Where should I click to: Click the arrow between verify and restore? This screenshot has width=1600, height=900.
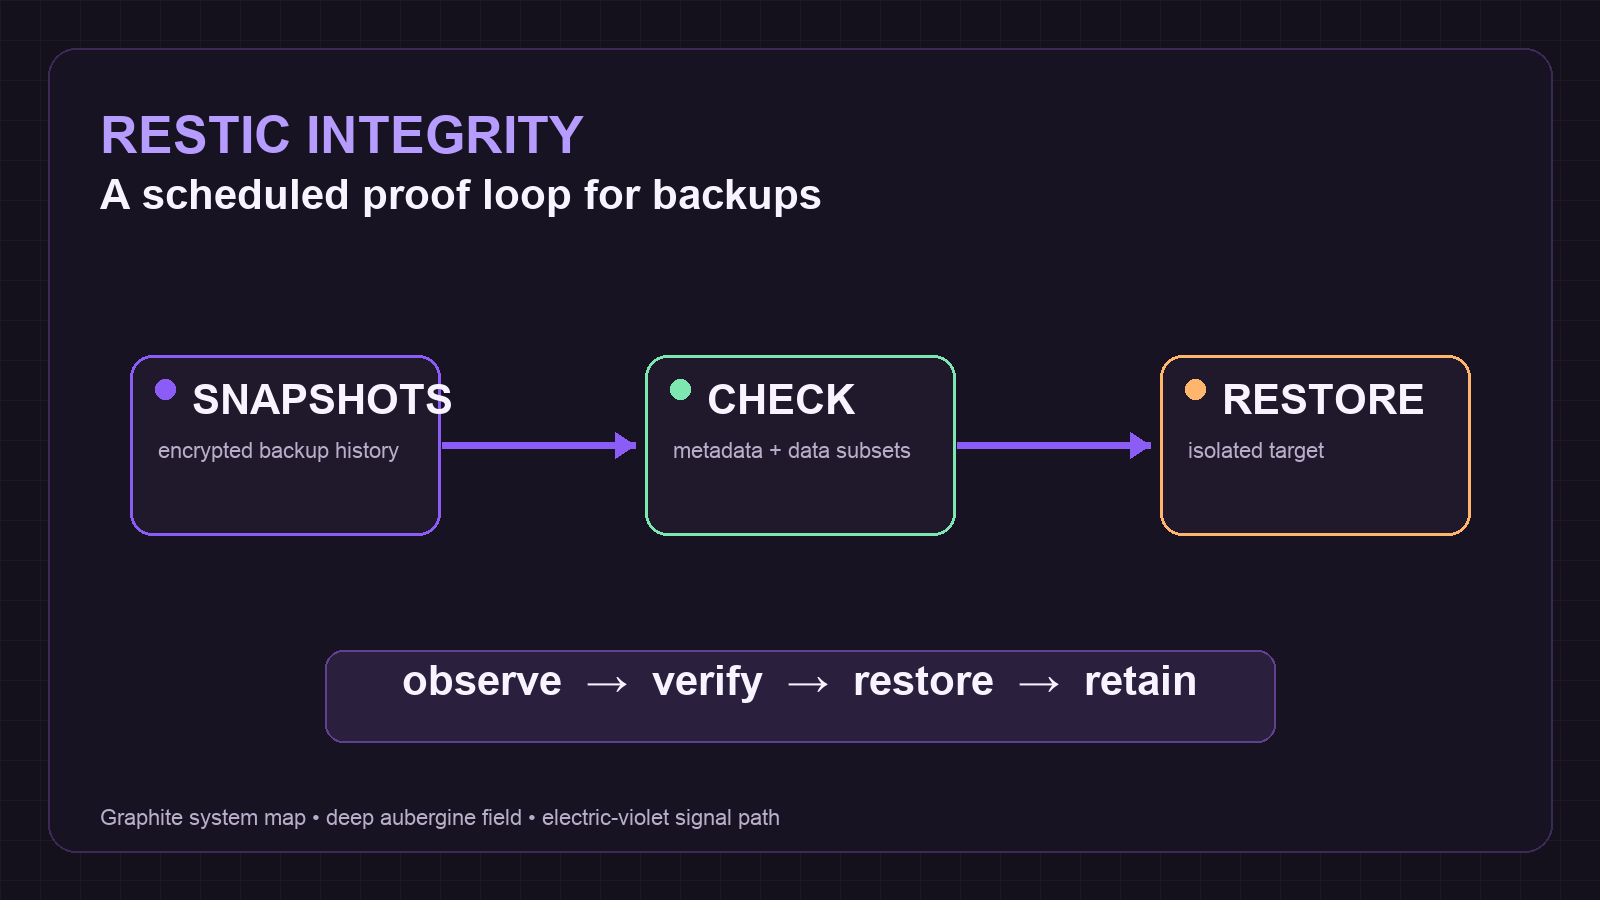point(808,684)
